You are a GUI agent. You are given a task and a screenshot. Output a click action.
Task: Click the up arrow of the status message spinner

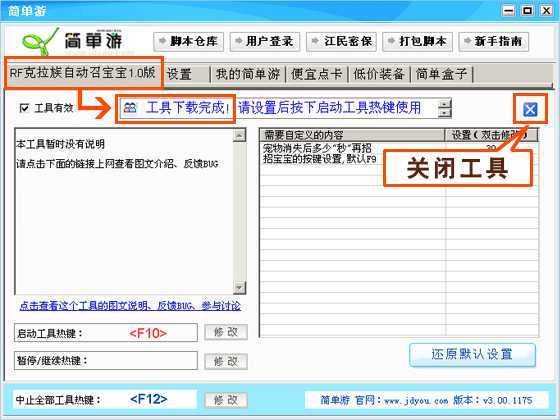(x=444, y=104)
